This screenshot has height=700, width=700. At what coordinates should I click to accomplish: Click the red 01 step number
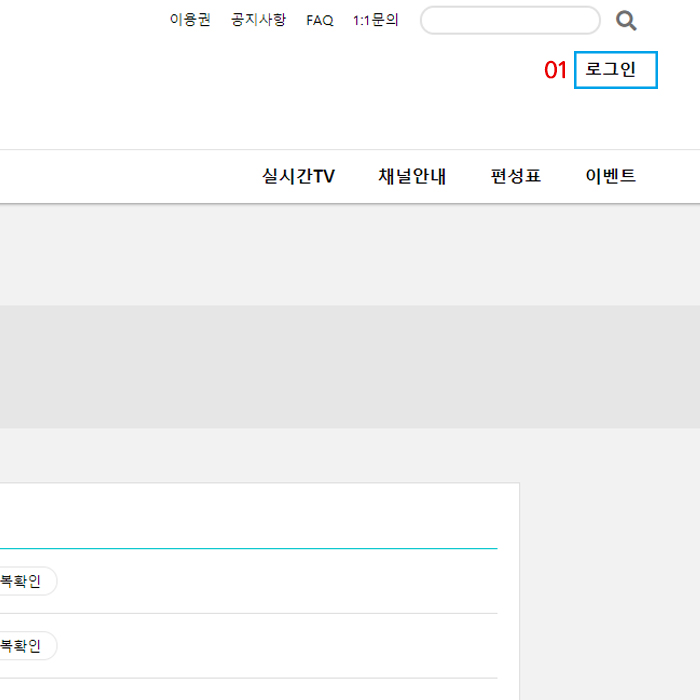point(555,70)
